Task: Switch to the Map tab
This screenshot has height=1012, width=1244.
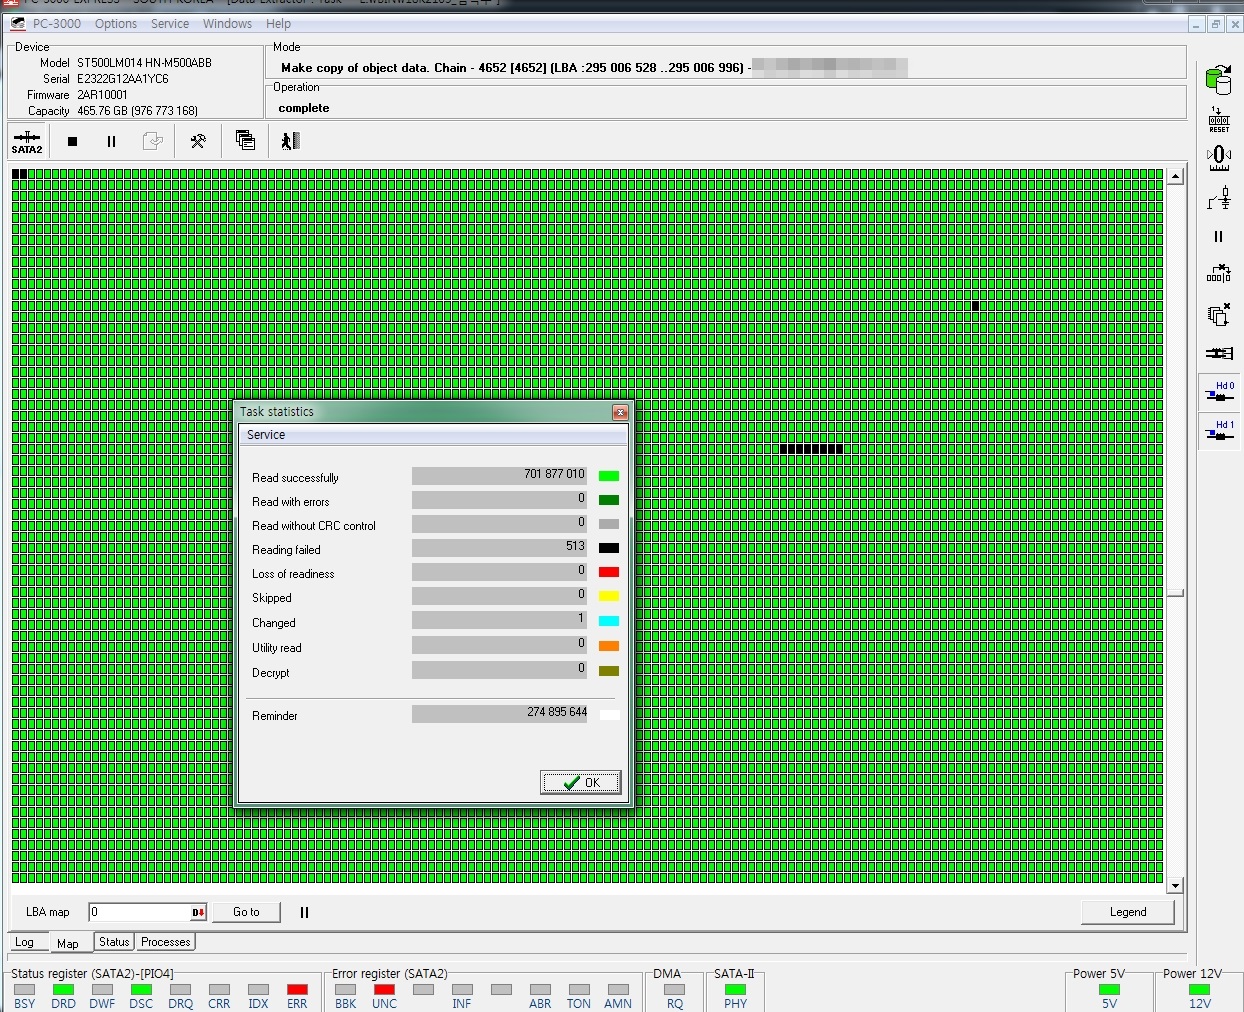Action: coord(68,943)
